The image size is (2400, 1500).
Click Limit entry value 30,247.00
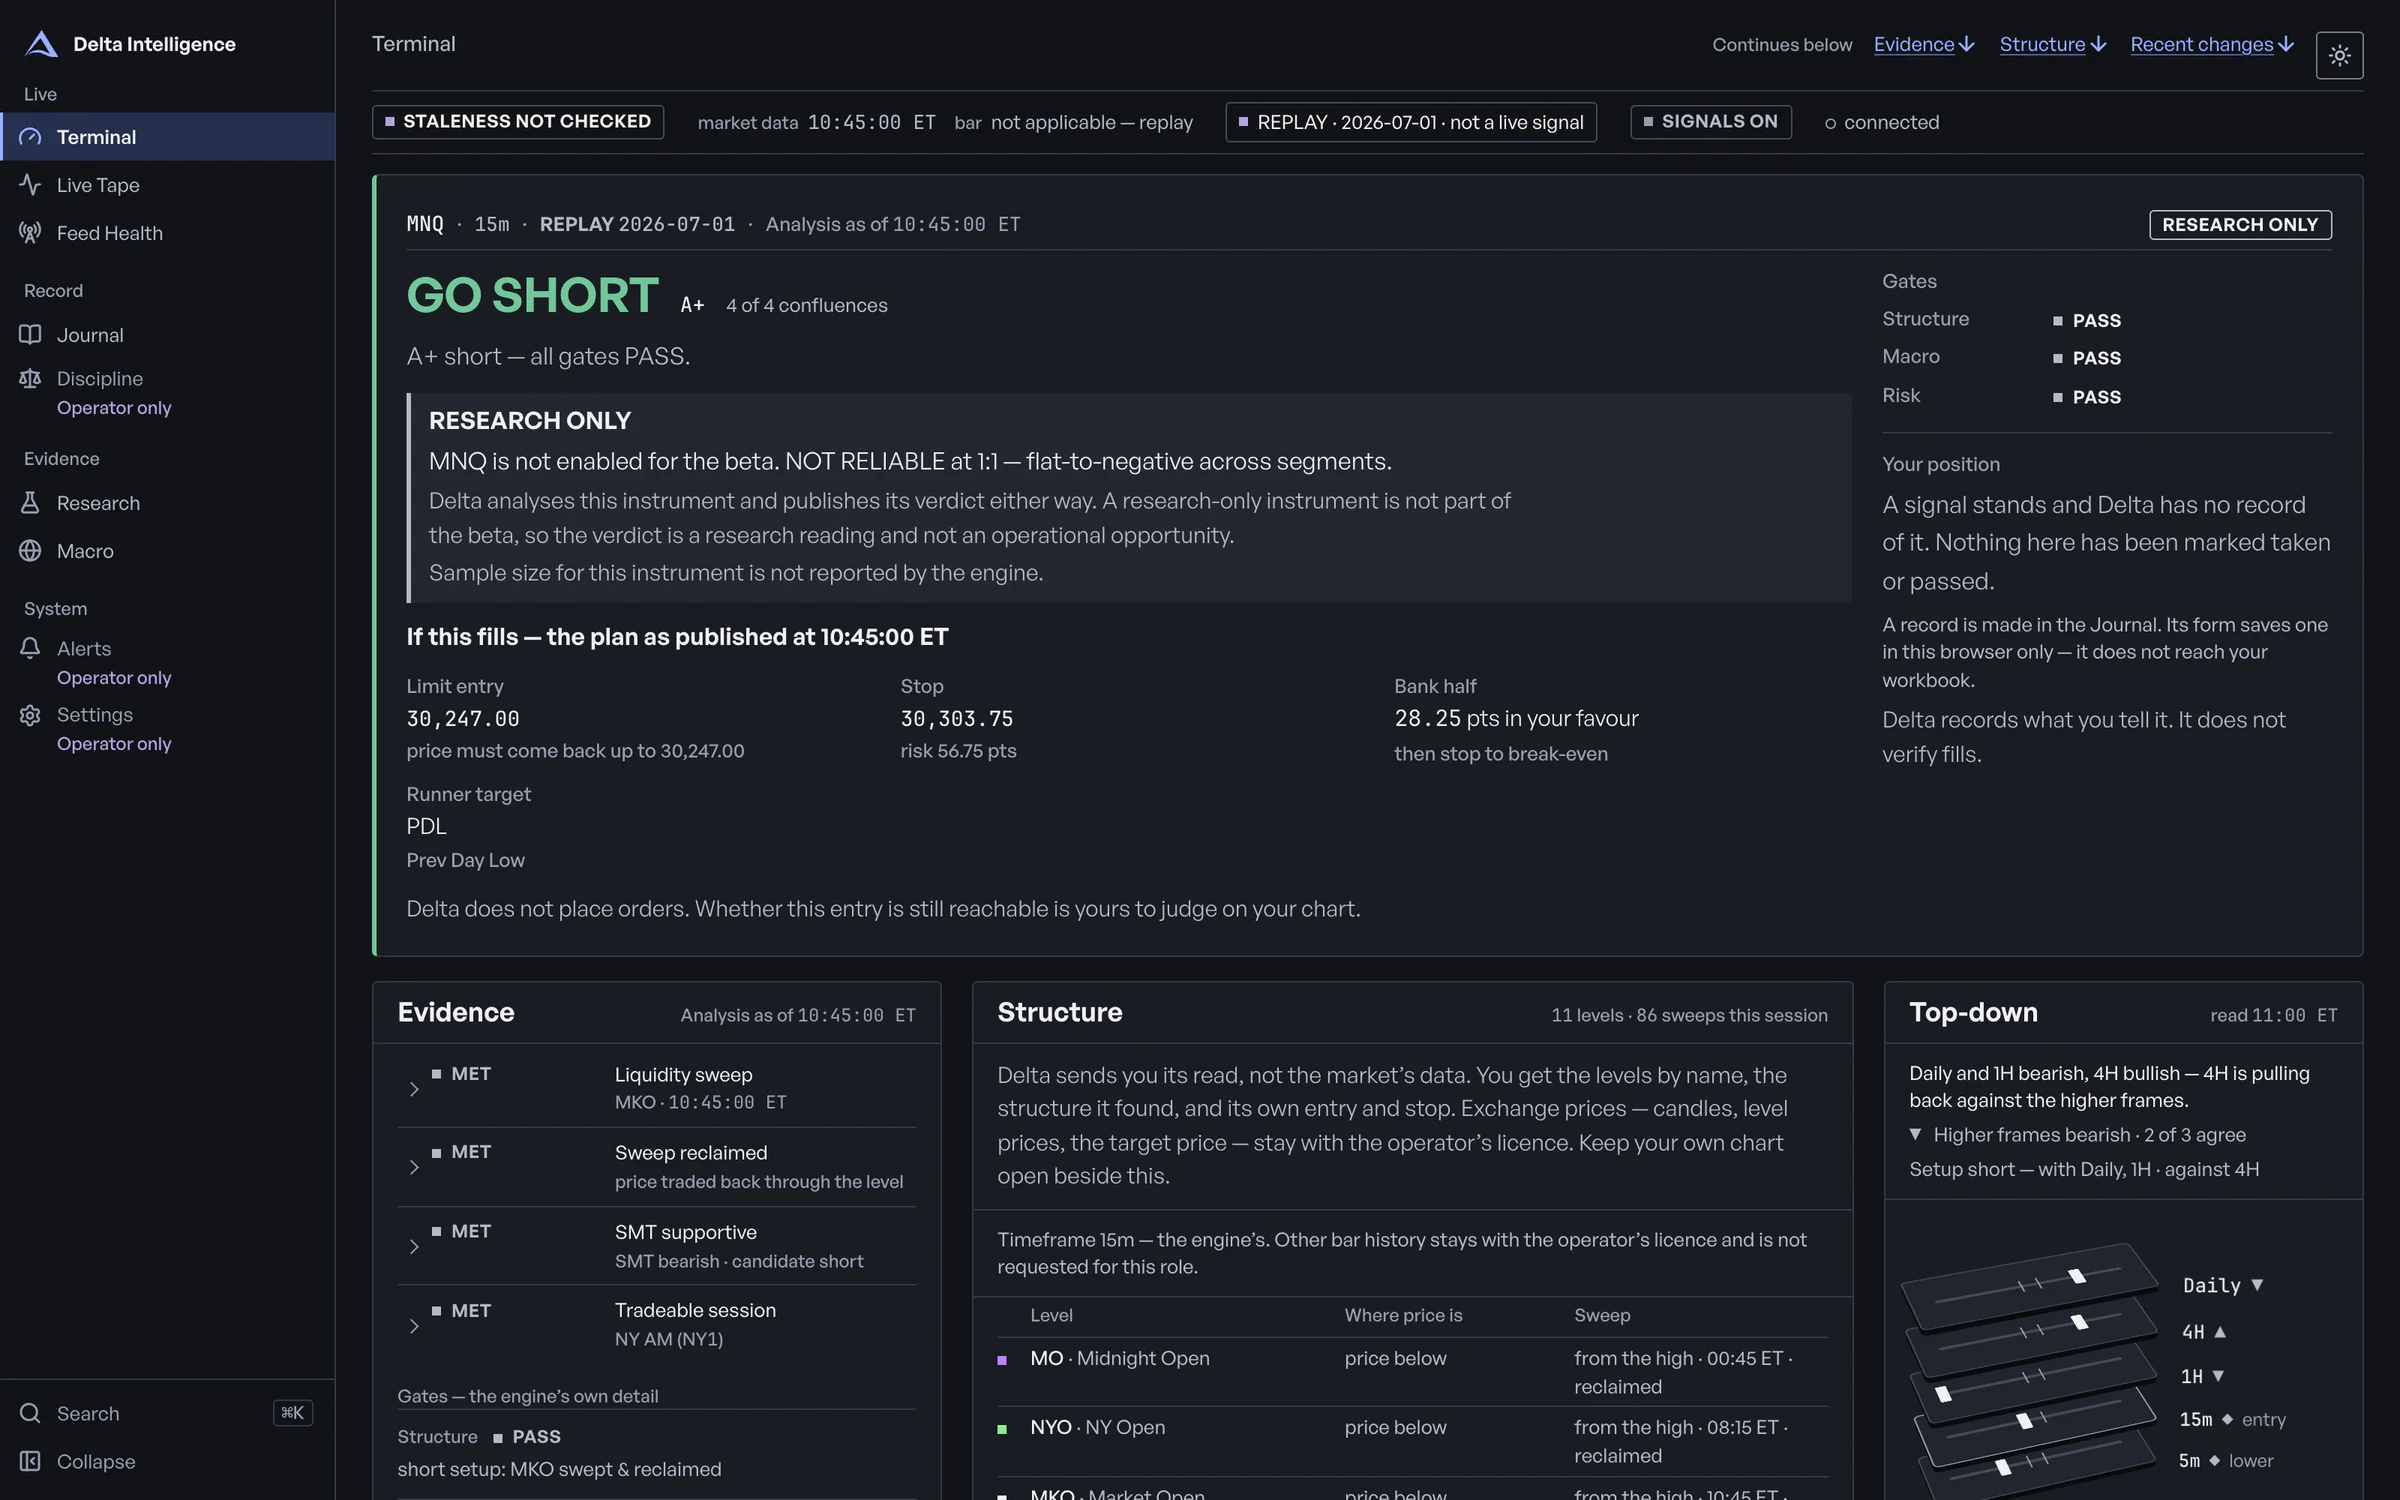[463, 719]
